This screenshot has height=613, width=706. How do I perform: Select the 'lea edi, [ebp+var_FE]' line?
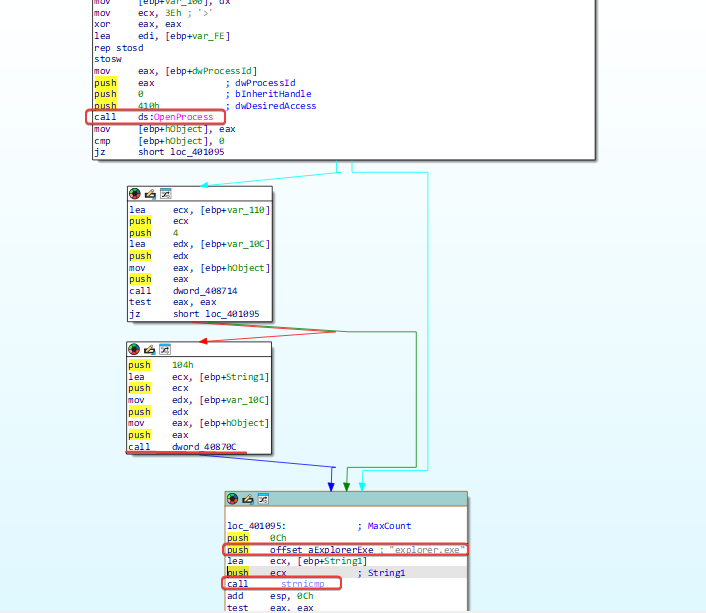coord(162,36)
